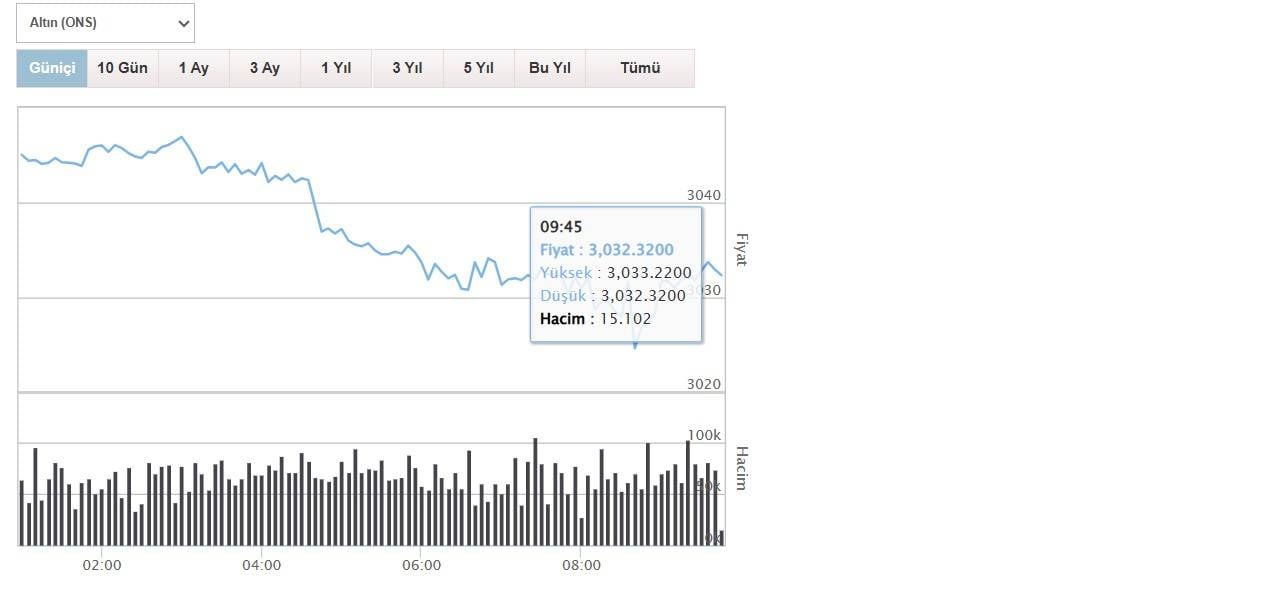The height and width of the screenshot is (597, 1280).
Task: Switch to the 10 Gün range
Action: 122,68
